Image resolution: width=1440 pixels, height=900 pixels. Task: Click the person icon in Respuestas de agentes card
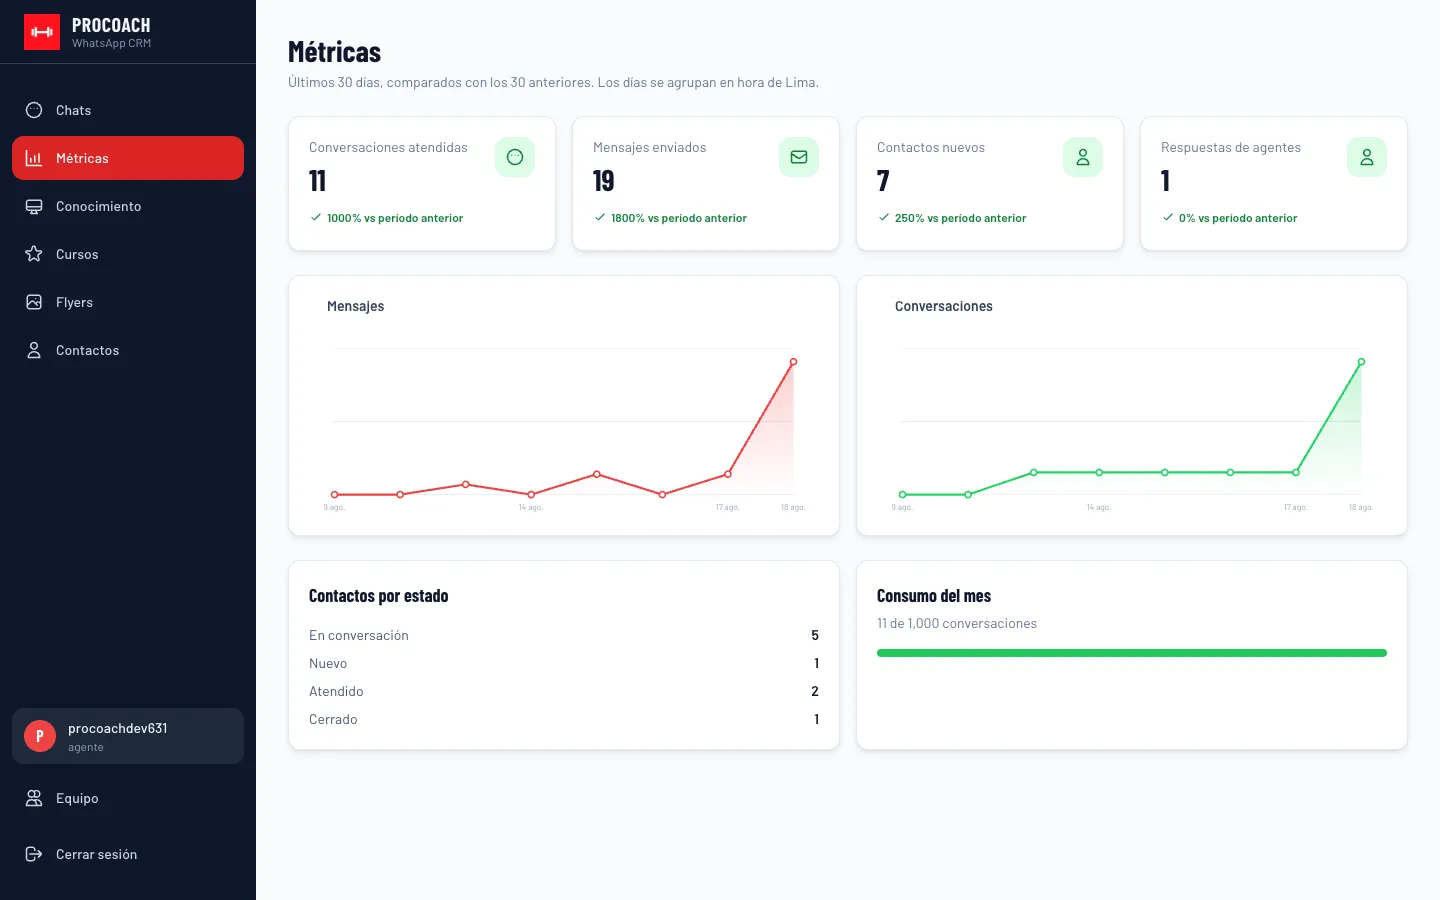pyautogui.click(x=1367, y=157)
